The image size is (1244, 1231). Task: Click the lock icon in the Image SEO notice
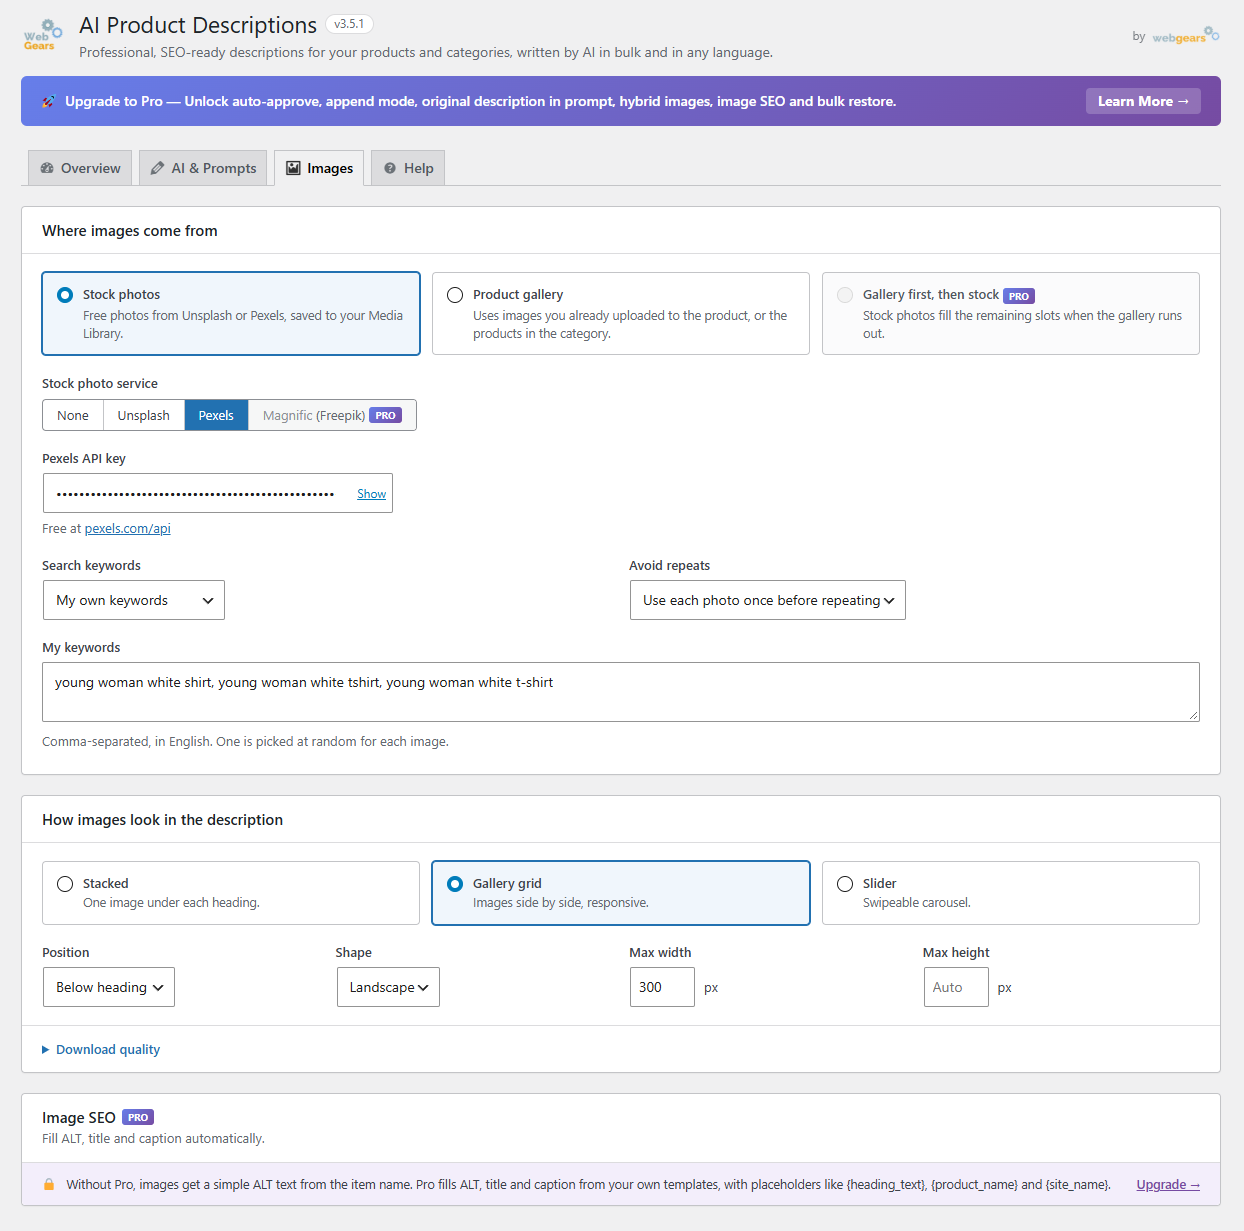click(x=49, y=1185)
